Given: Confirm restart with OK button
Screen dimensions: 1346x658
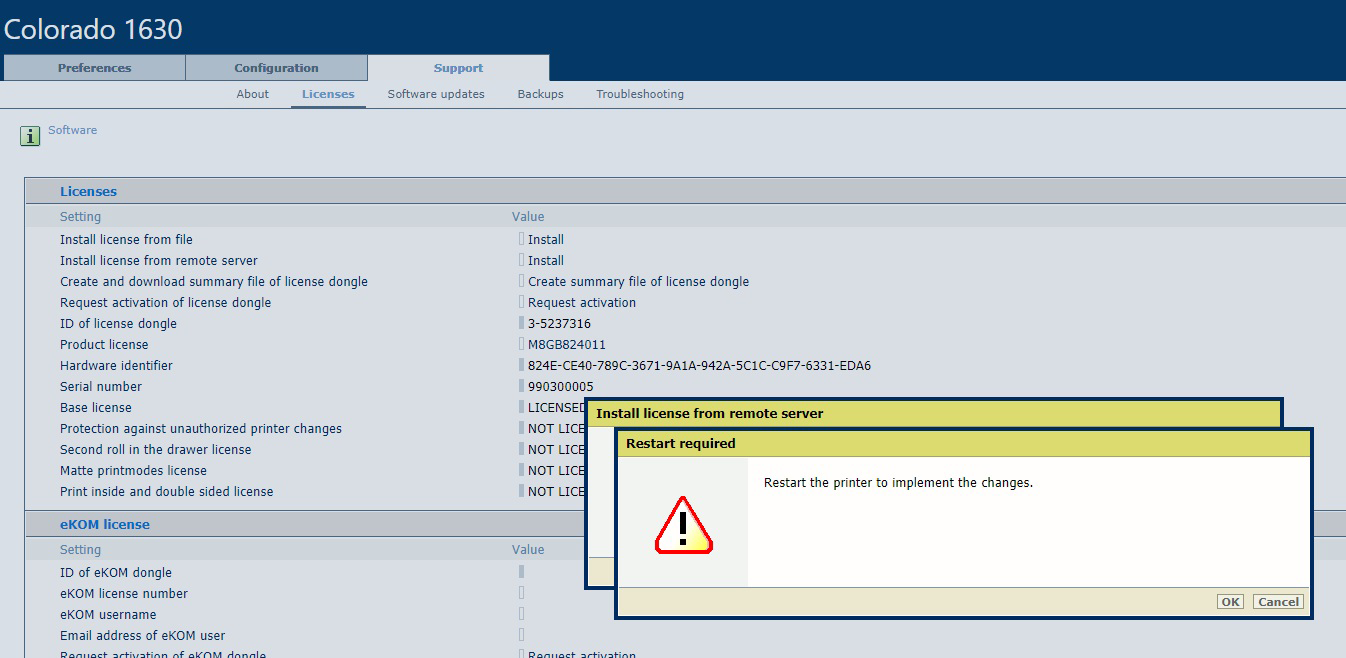Looking at the screenshot, I should click(x=1230, y=601).
